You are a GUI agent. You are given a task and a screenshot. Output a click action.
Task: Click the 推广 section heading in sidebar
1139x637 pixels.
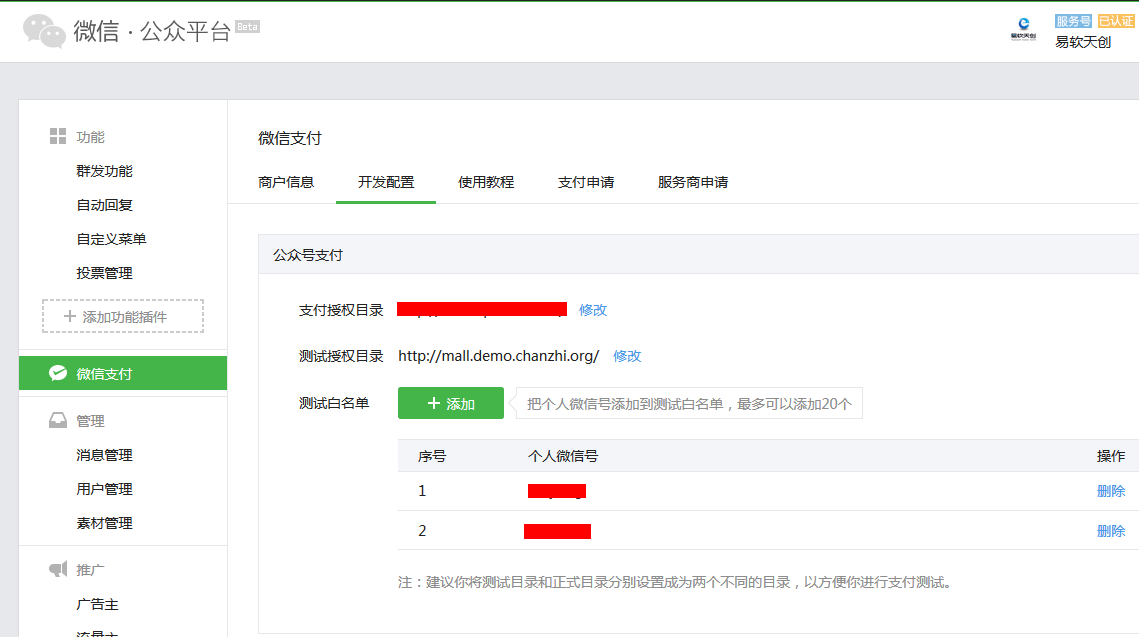(x=91, y=570)
